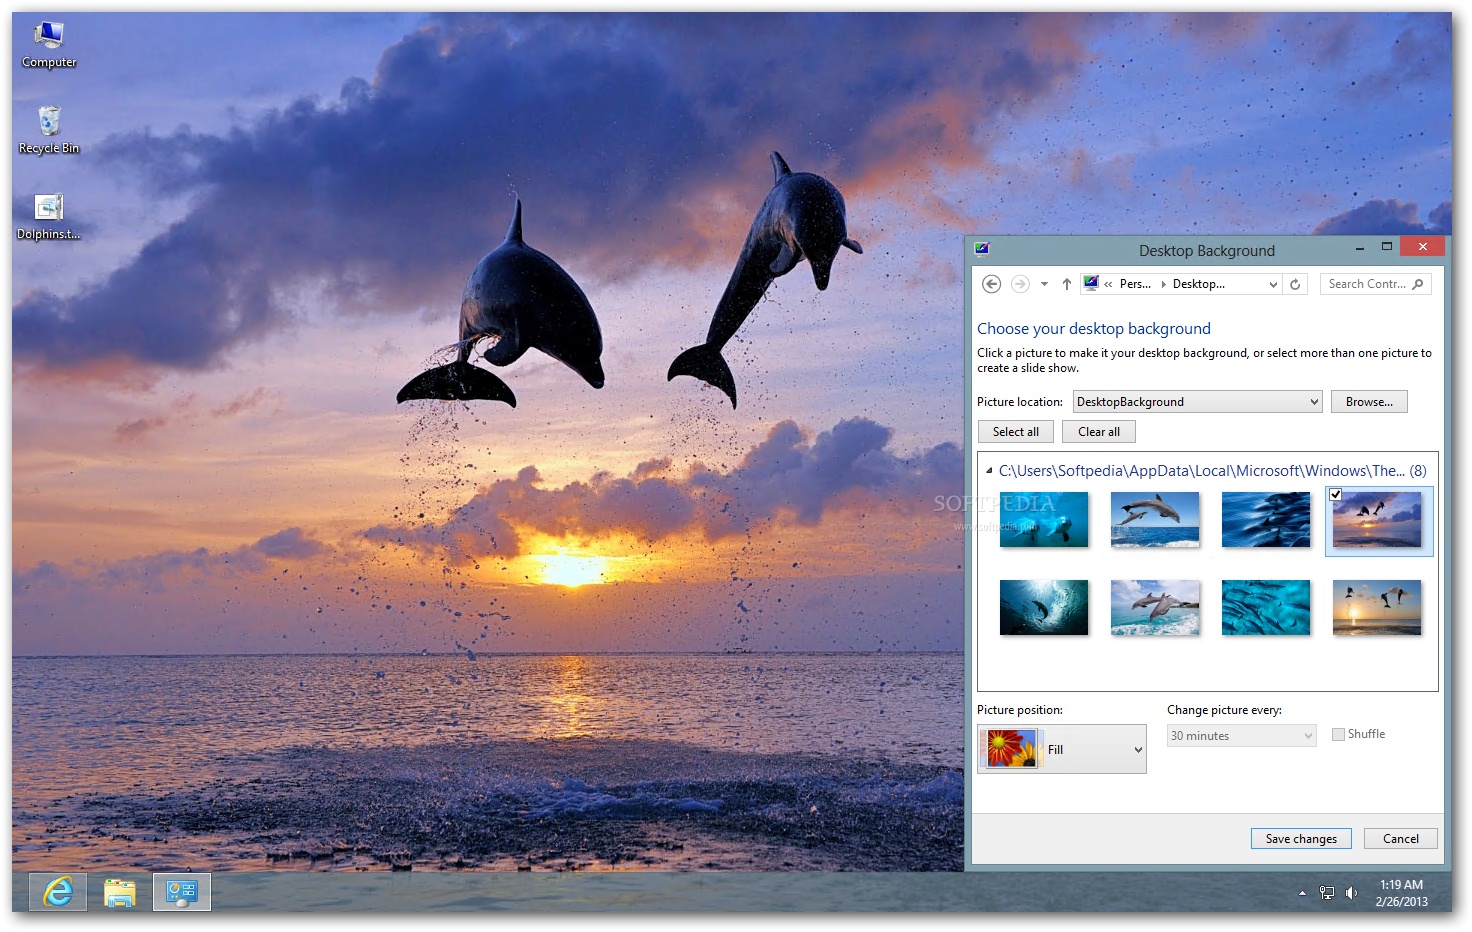1472x932 pixels.
Task: Open File Explorer from the taskbar
Action: coord(120,892)
